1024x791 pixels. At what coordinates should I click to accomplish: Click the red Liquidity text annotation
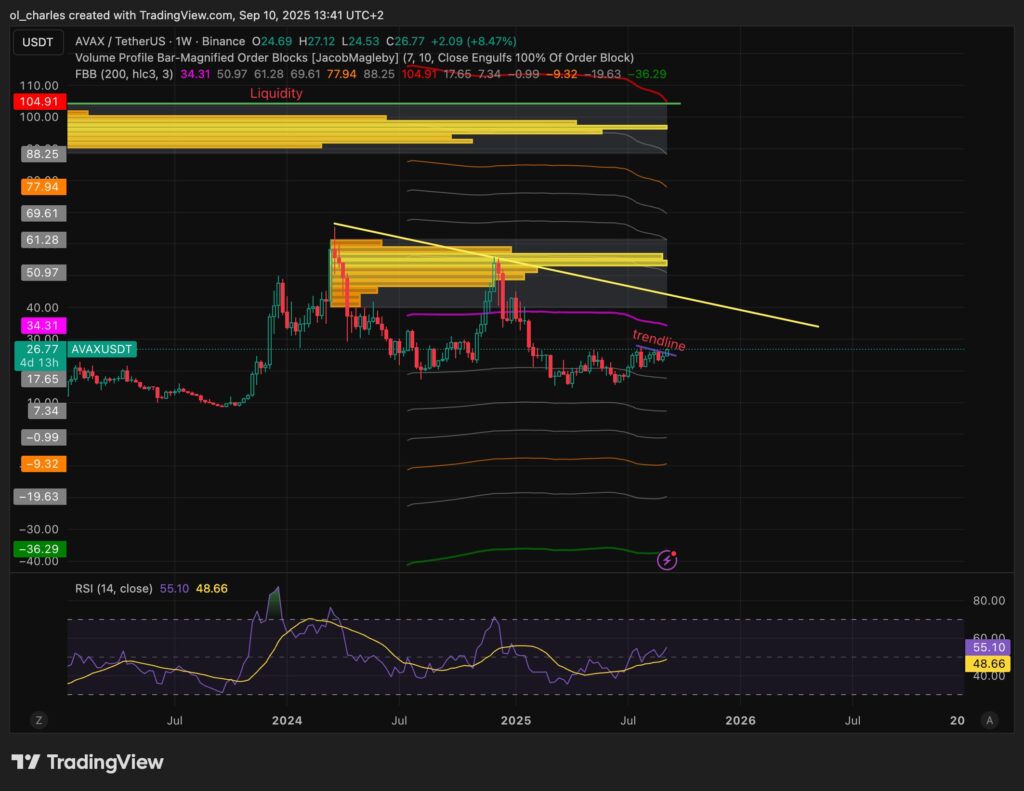(x=276, y=93)
